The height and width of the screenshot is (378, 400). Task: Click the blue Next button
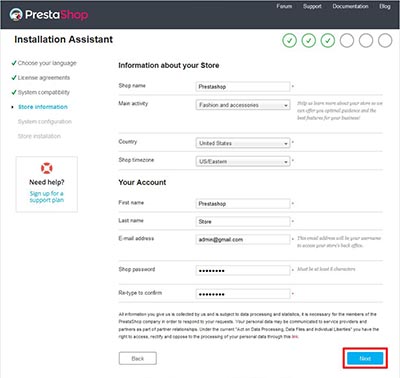pyautogui.click(x=365, y=359)
